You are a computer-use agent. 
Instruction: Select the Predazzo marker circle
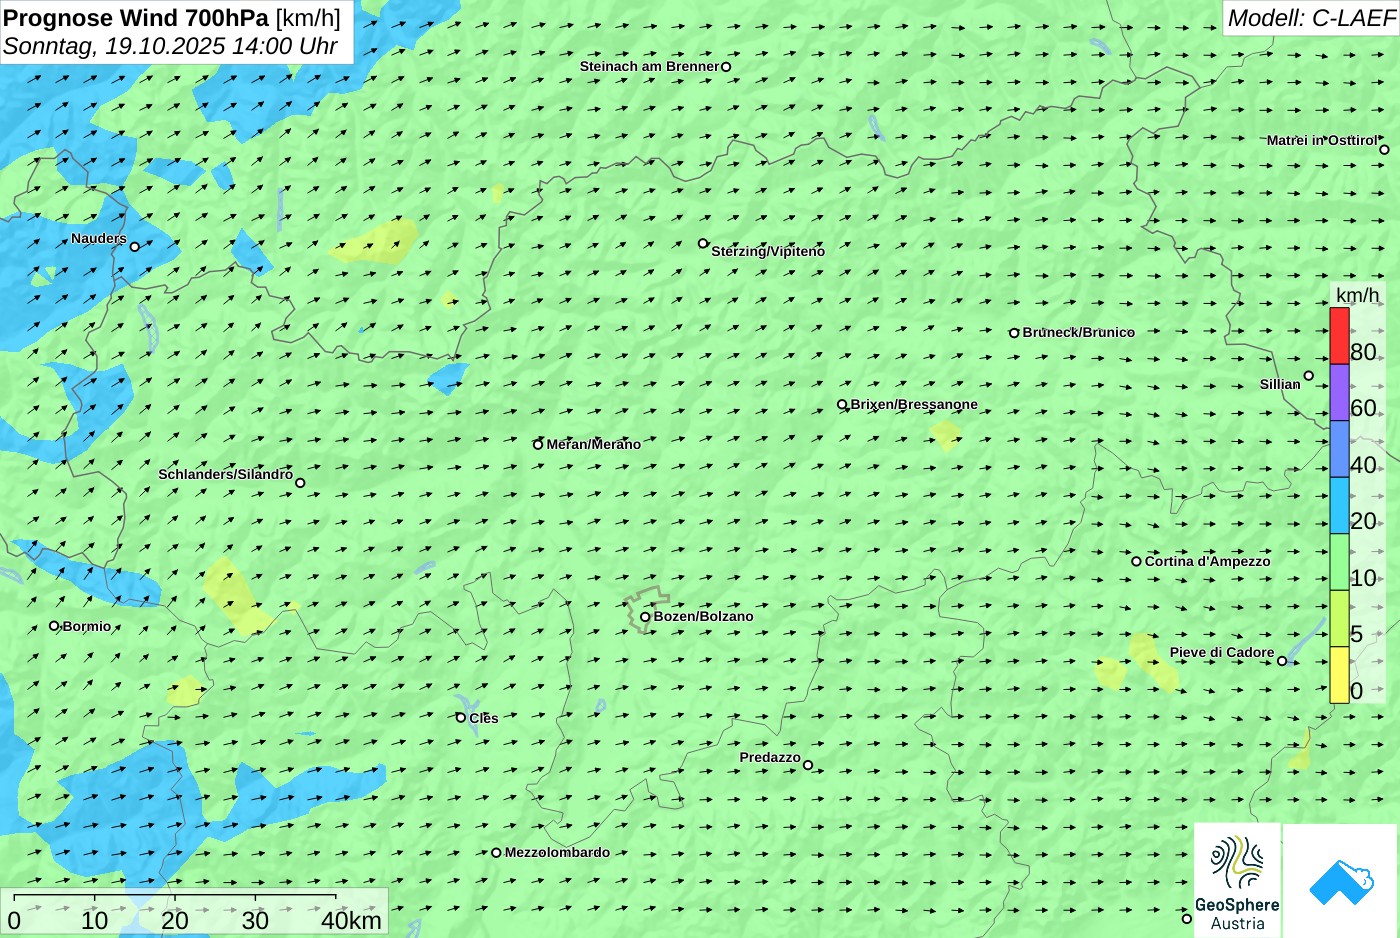coord(808,766)
